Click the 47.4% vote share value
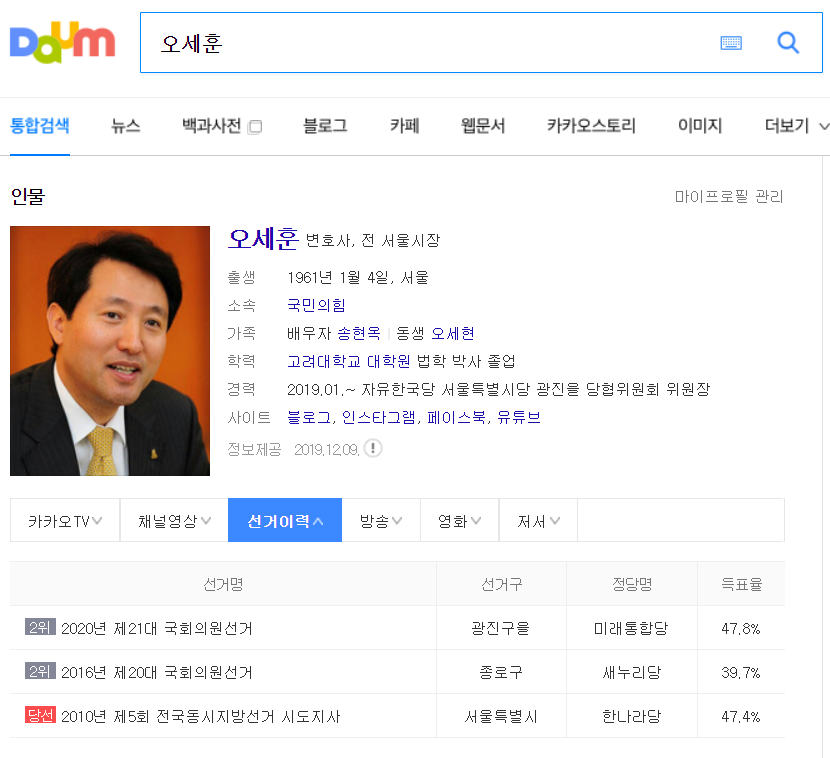Screen dimensions: 830x758 click(741, 716)
